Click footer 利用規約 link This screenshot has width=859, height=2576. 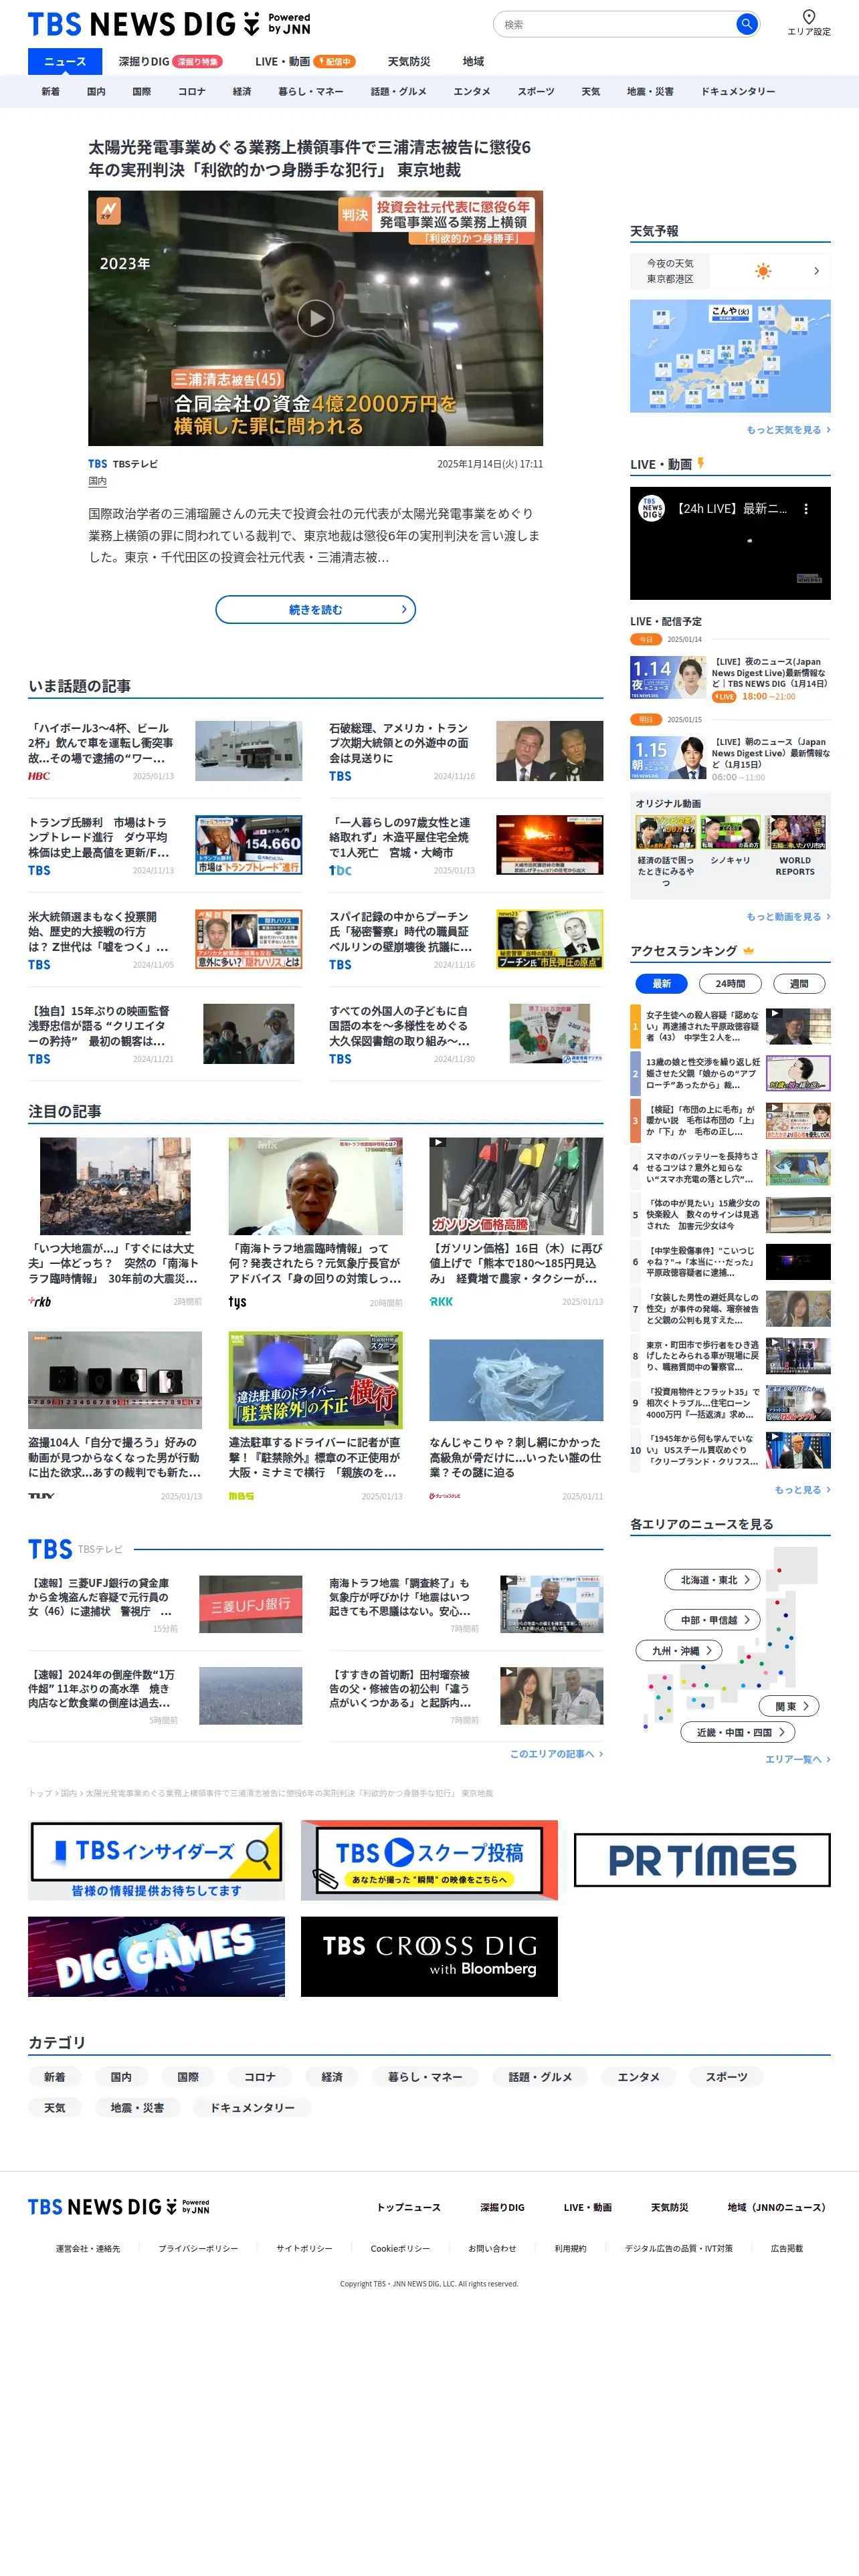[570, 2248]
